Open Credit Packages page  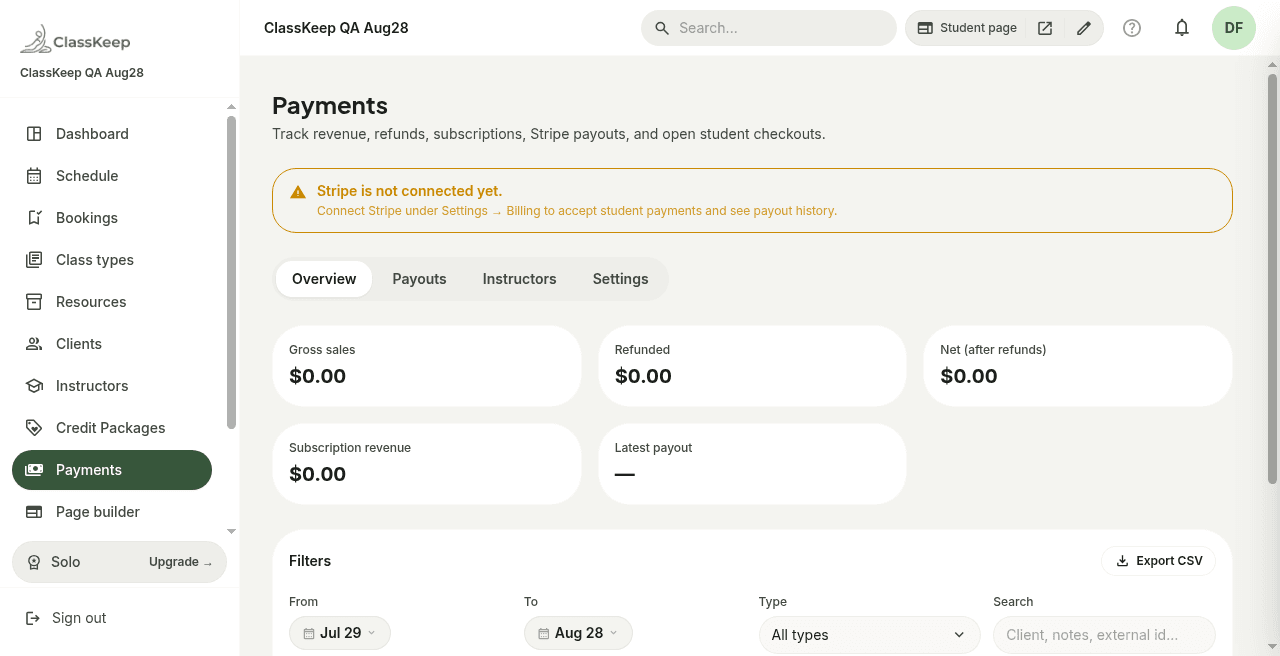click(x=112, y=428)
